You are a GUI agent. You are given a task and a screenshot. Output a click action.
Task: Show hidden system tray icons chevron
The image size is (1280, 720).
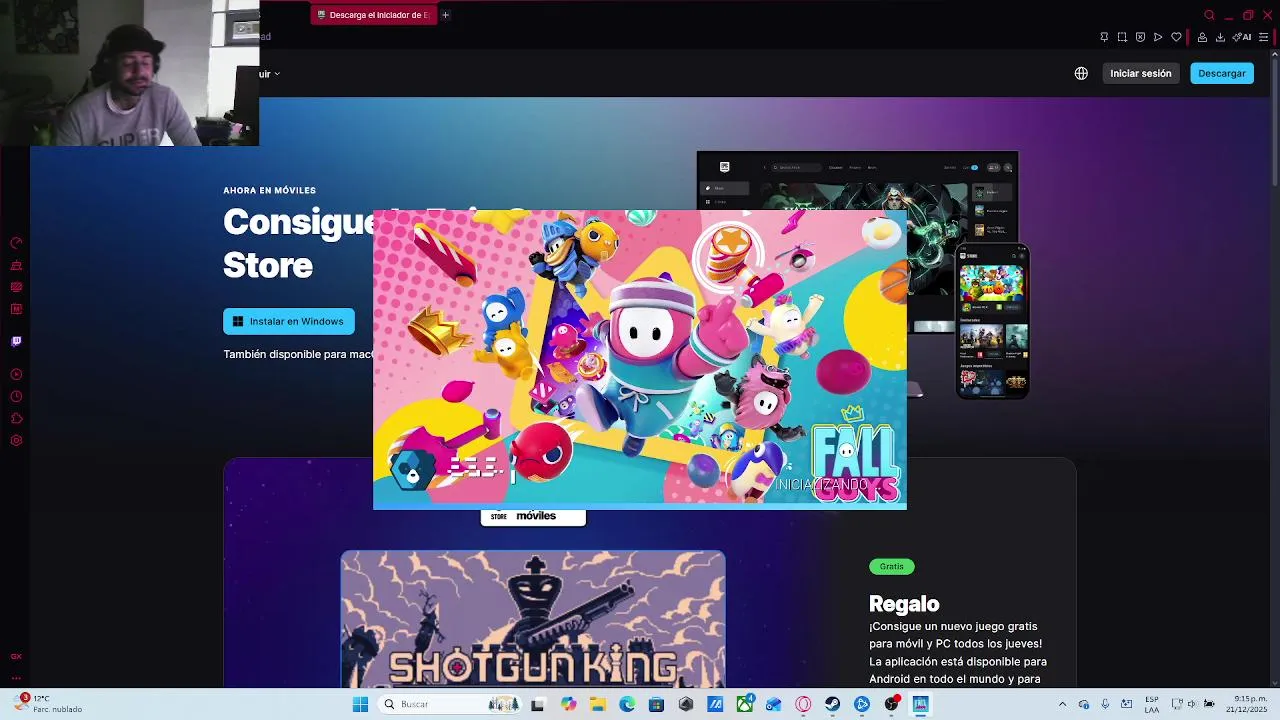[x=1062, y=704]
